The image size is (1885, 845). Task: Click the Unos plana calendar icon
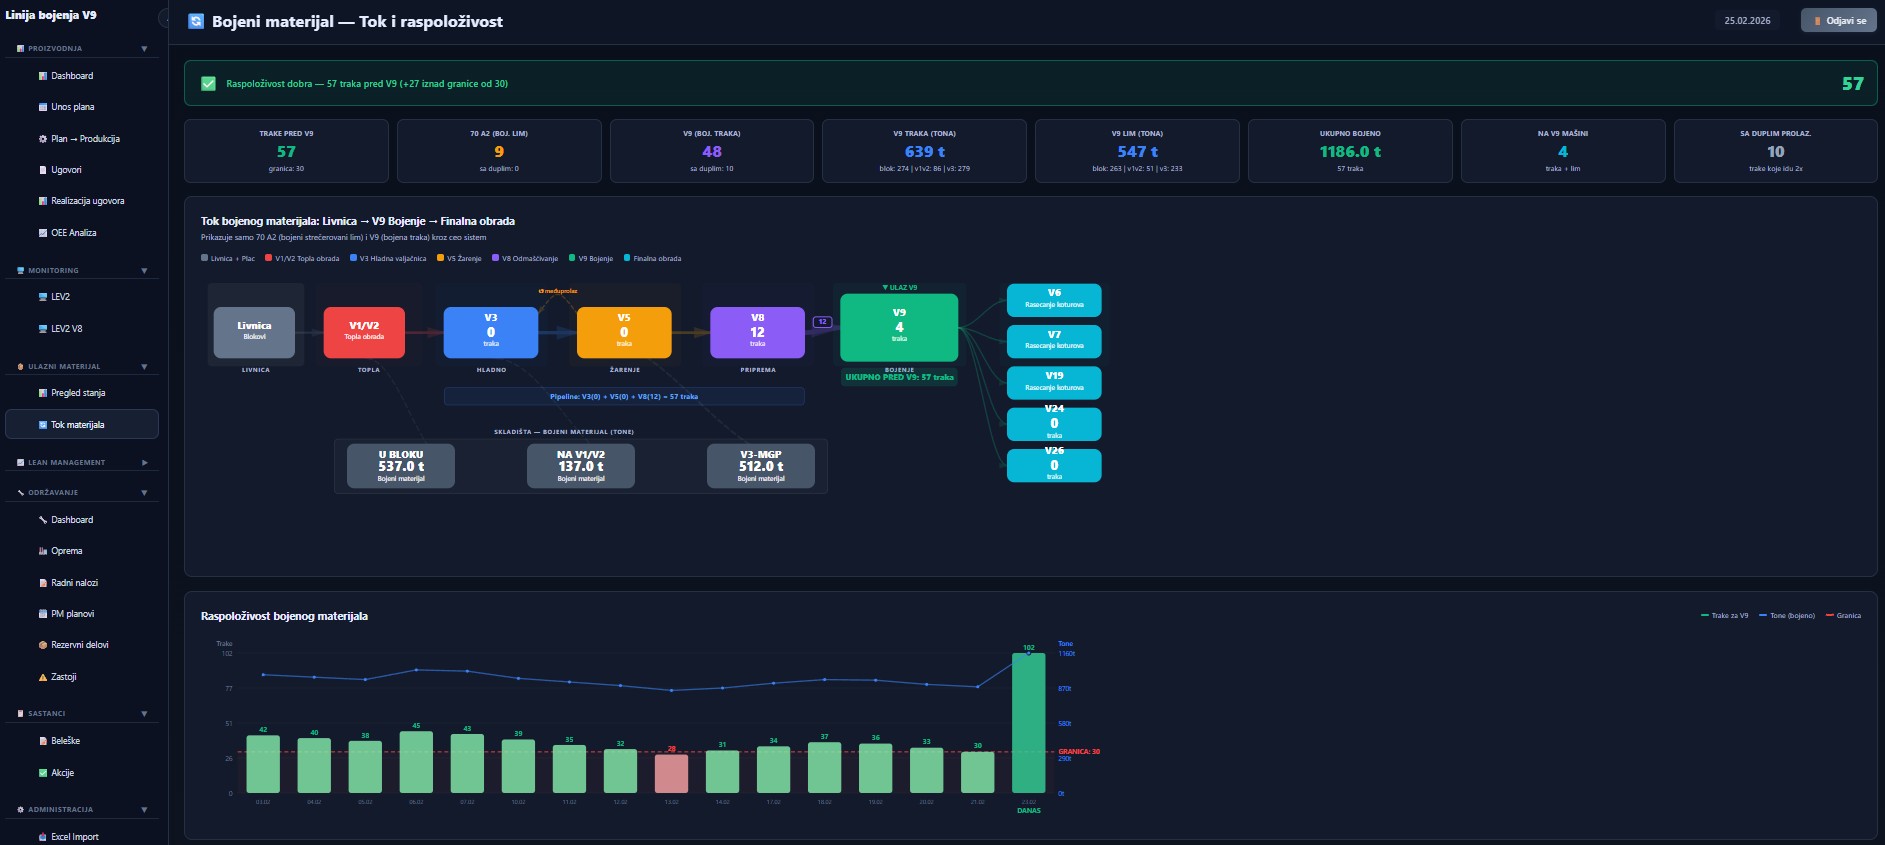tap(43, 107)
